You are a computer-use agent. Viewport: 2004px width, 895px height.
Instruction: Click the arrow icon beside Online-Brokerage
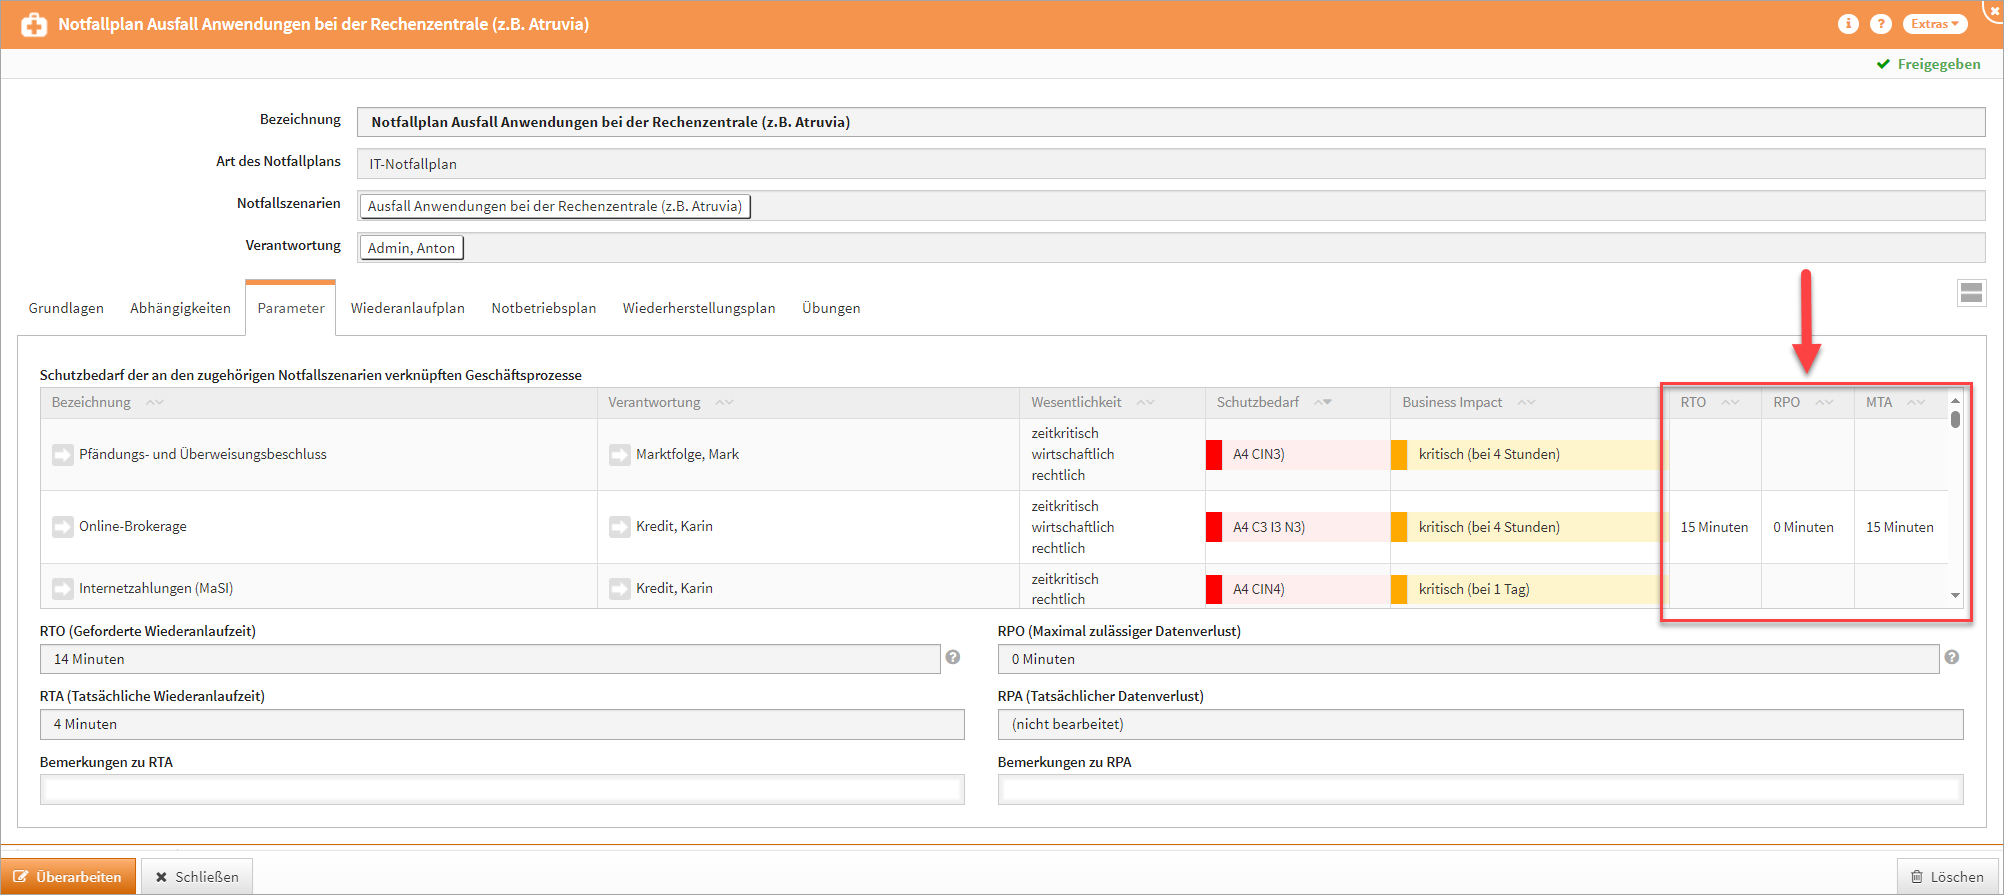pos(63,527)
